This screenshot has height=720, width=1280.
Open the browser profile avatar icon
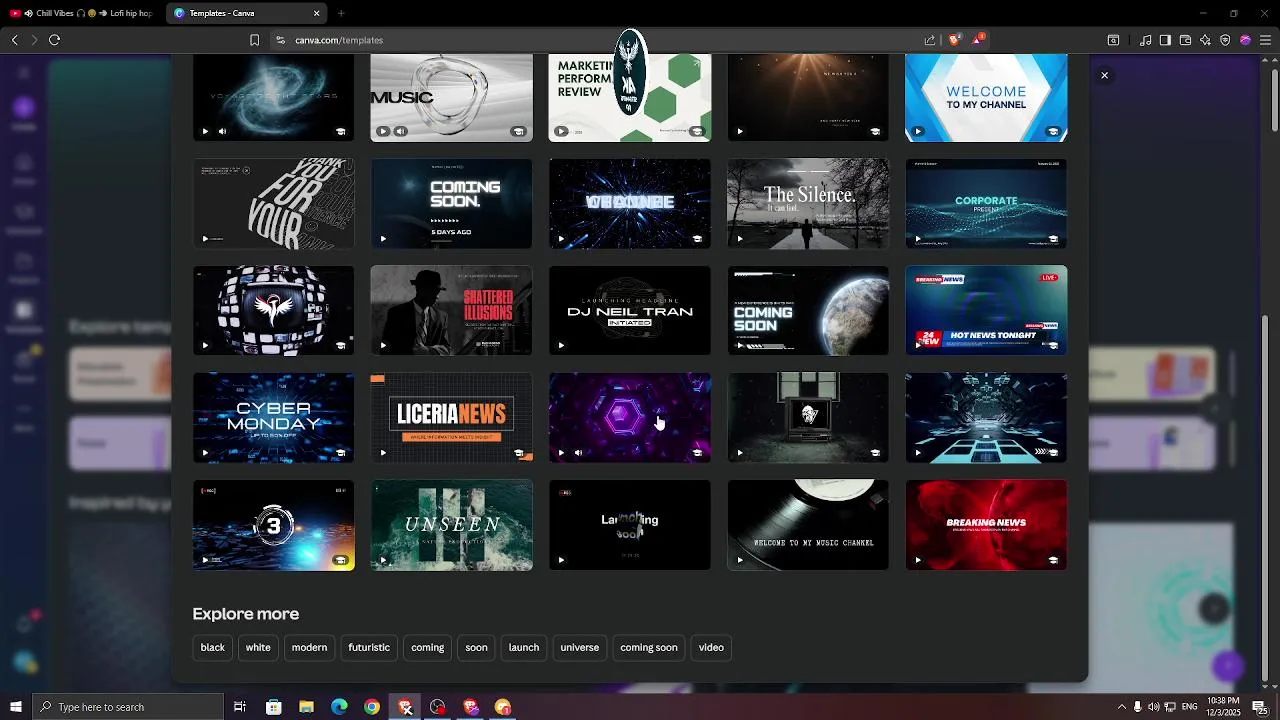(x=1245, y=40)
